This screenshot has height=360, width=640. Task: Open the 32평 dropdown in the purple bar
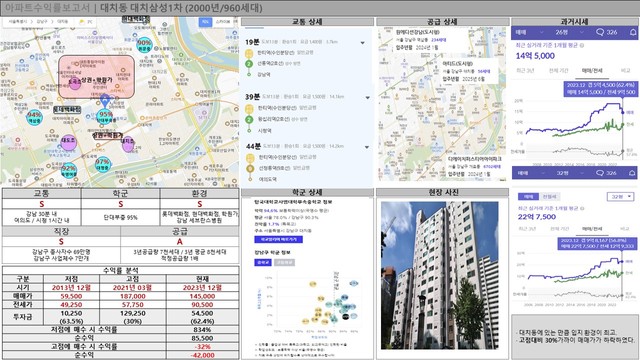[x=569, y=173]
